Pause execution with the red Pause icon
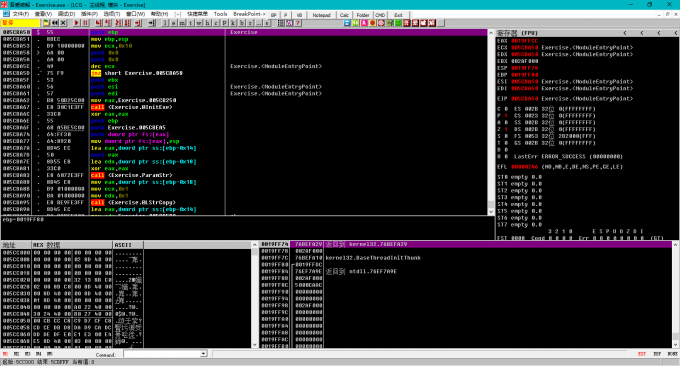The height and width of the screenshot is (366, 680). [85, 23]
